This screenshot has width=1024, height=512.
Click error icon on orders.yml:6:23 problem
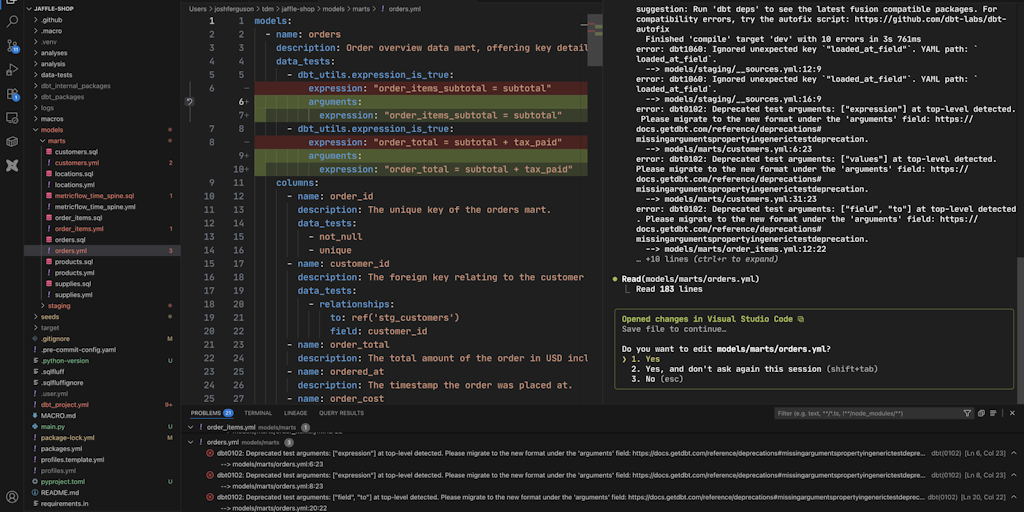point(210,453)
